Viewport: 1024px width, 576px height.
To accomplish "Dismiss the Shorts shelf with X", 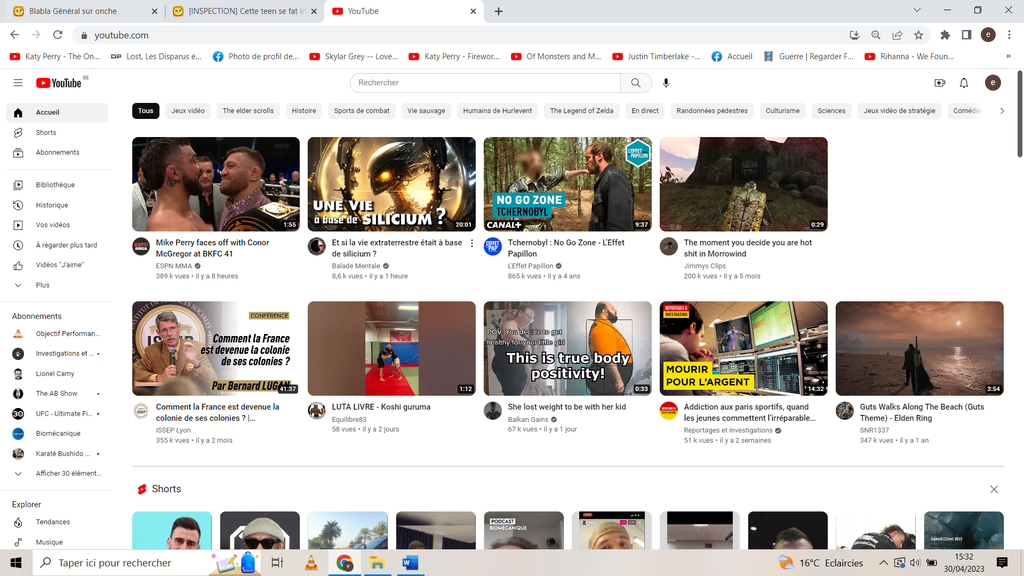I will point(993,489).
